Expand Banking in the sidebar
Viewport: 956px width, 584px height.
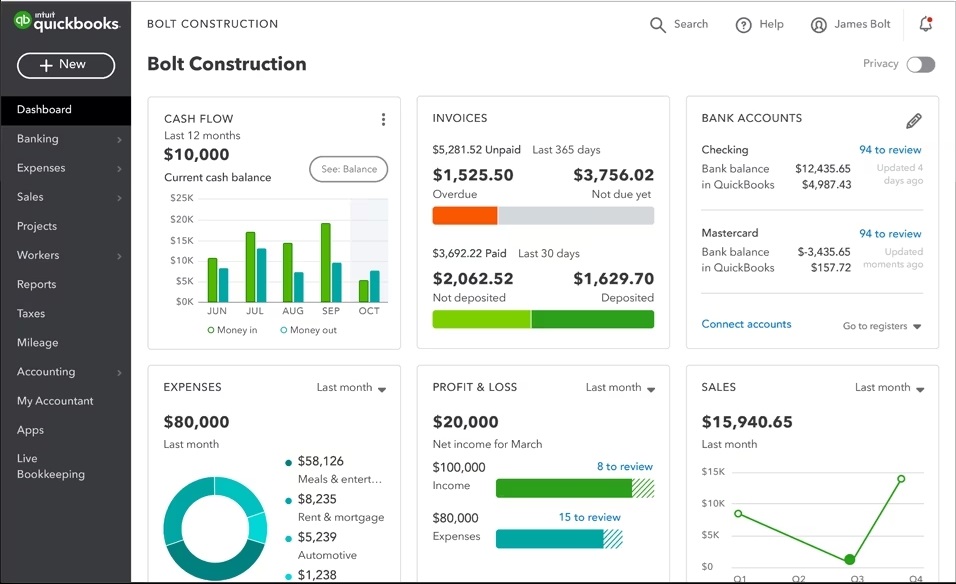pyautogui.click(x=65, y=139)
